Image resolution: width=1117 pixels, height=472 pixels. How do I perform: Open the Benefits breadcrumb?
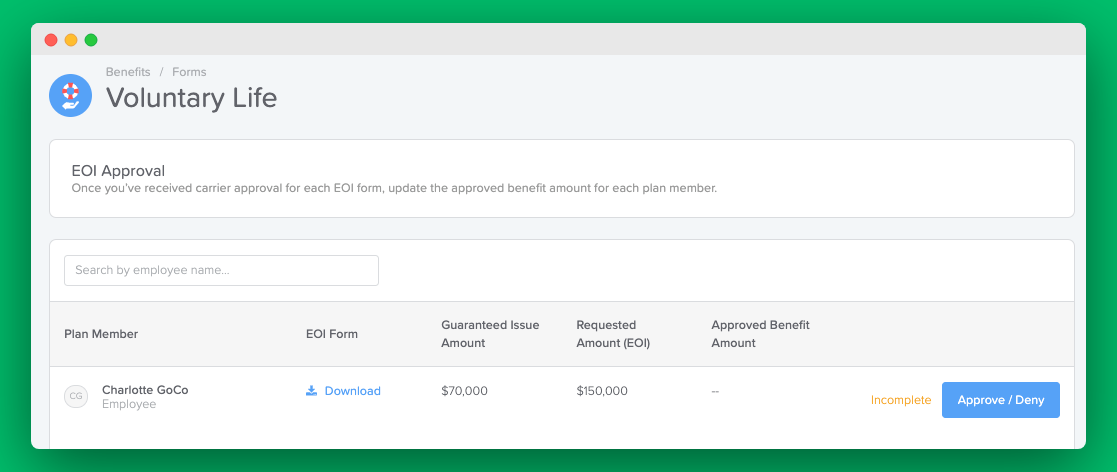[x=128, y=72]
